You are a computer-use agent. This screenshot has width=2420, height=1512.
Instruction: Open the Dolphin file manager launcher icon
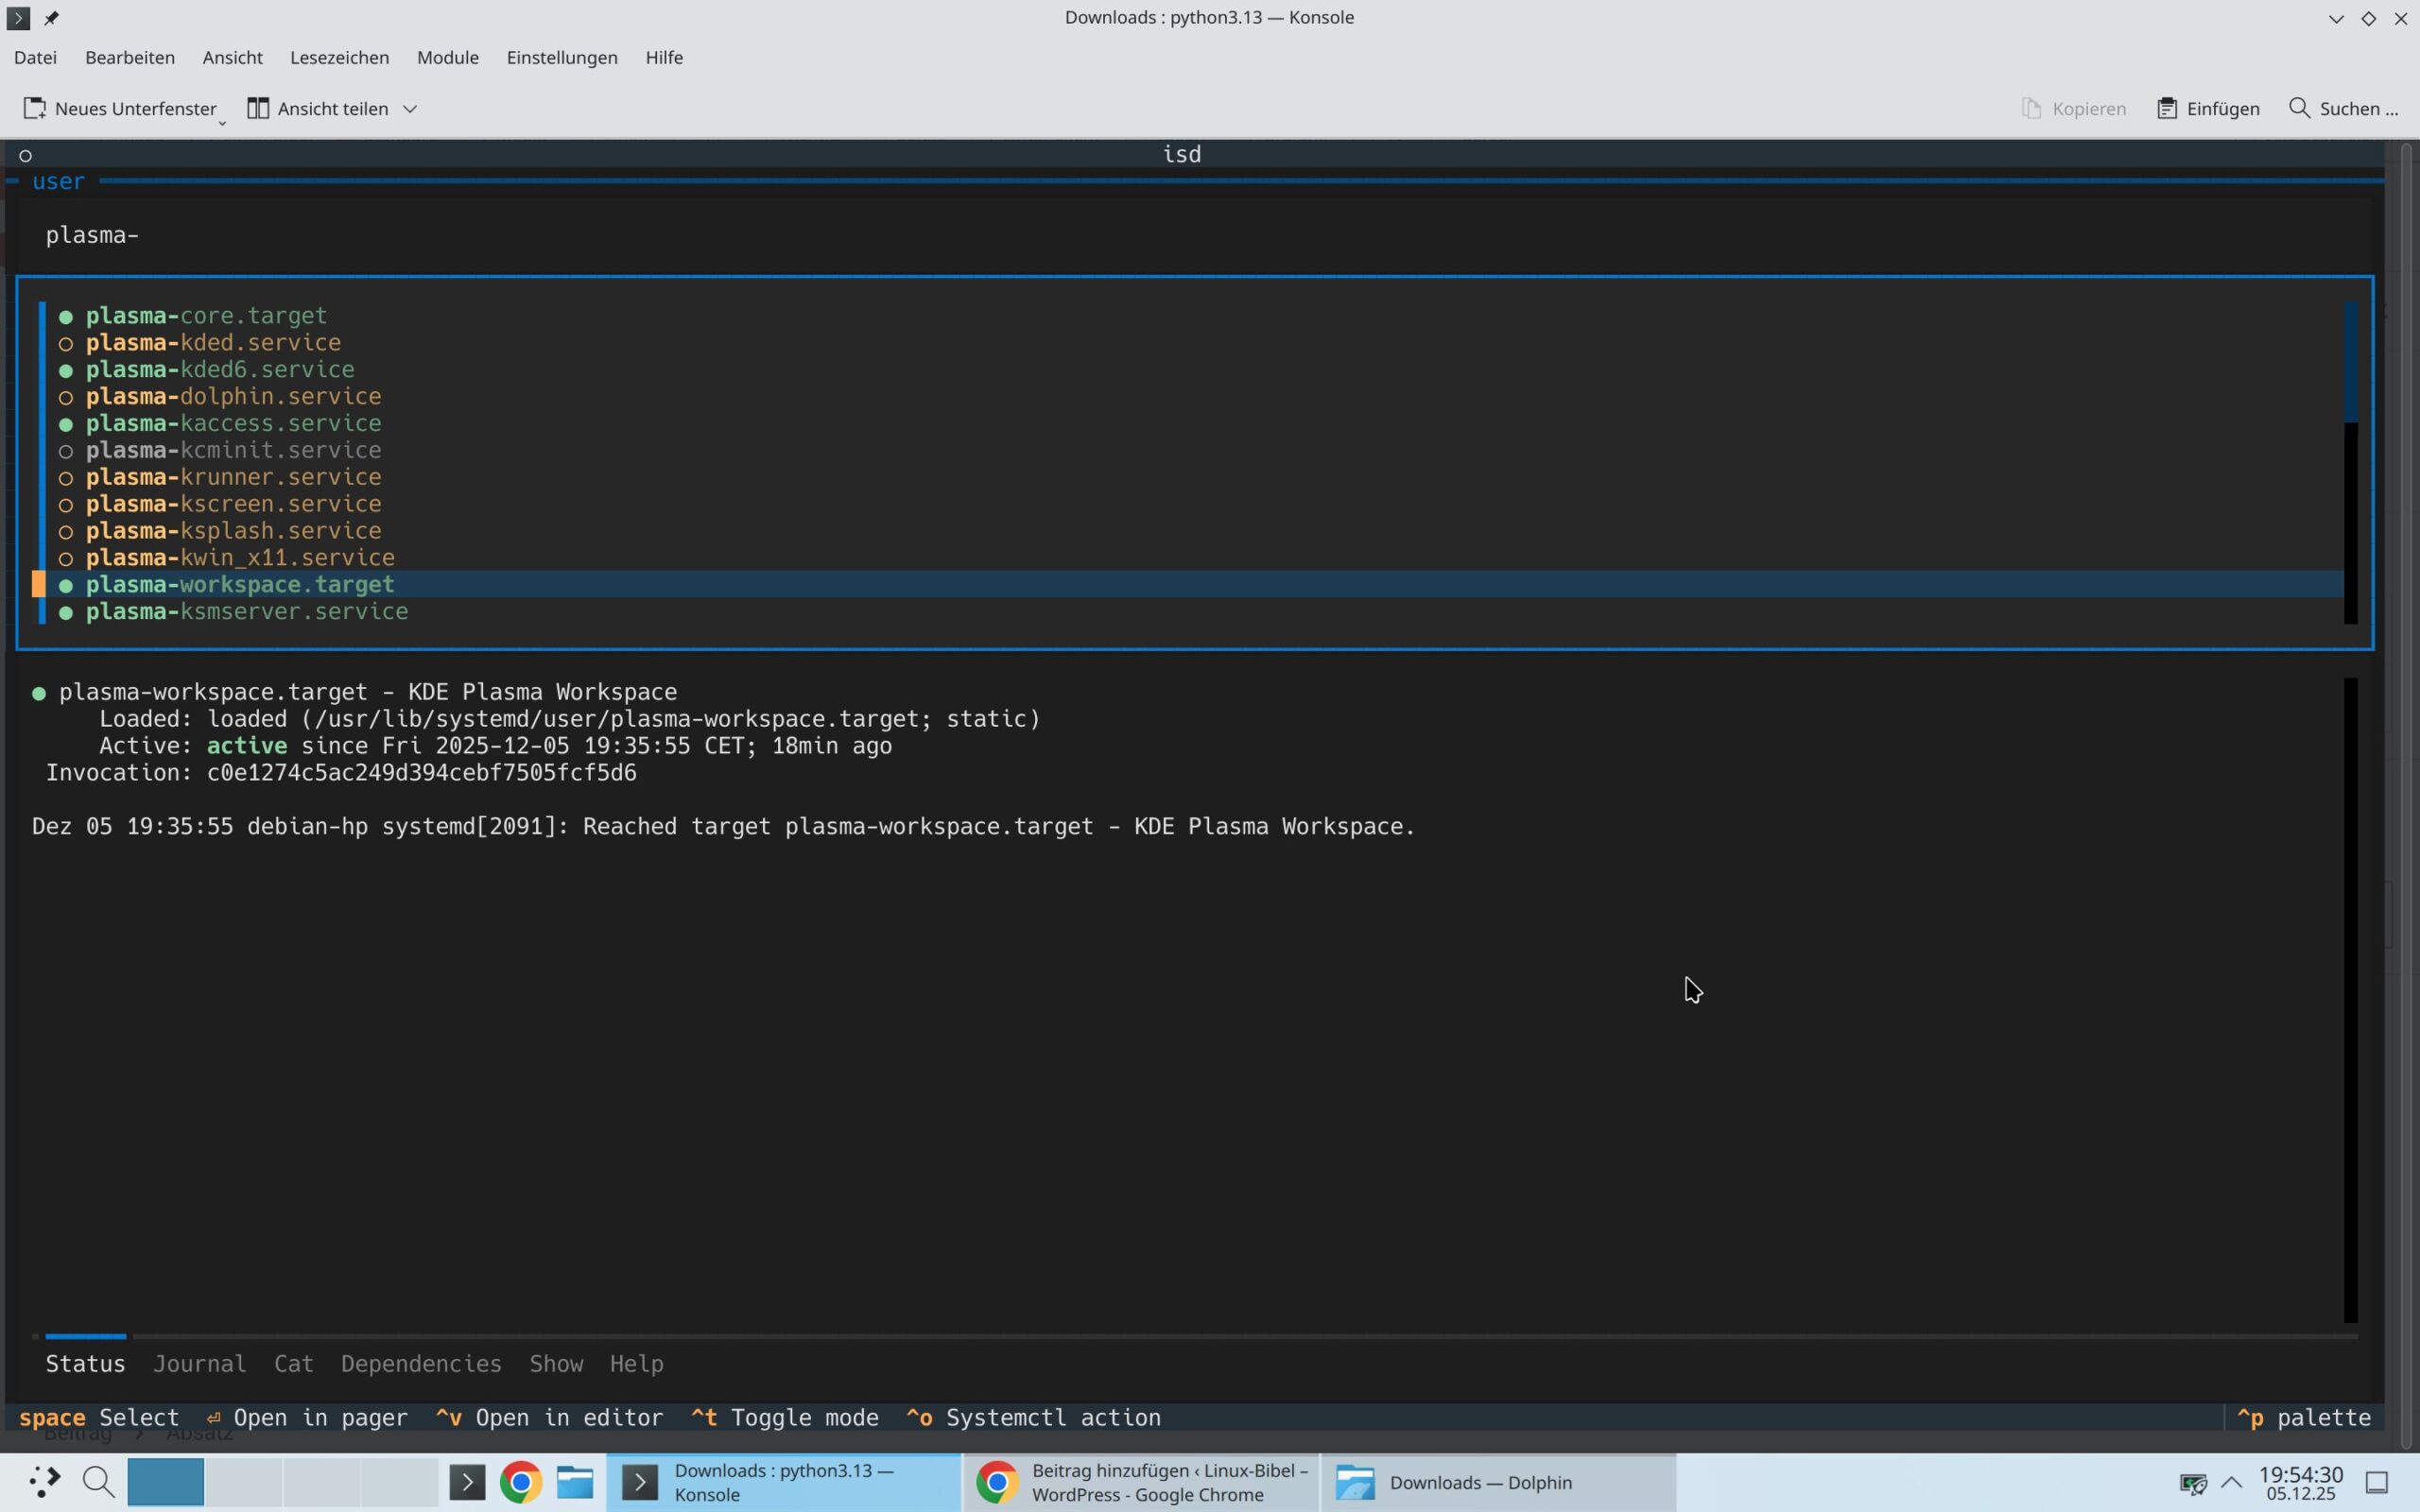[x=575, y=1482]
